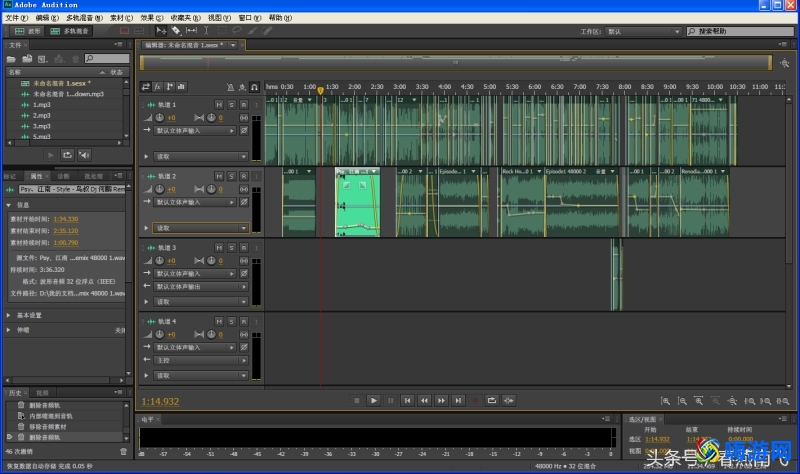Show the sends section in track header

click(x=169, y=87)
